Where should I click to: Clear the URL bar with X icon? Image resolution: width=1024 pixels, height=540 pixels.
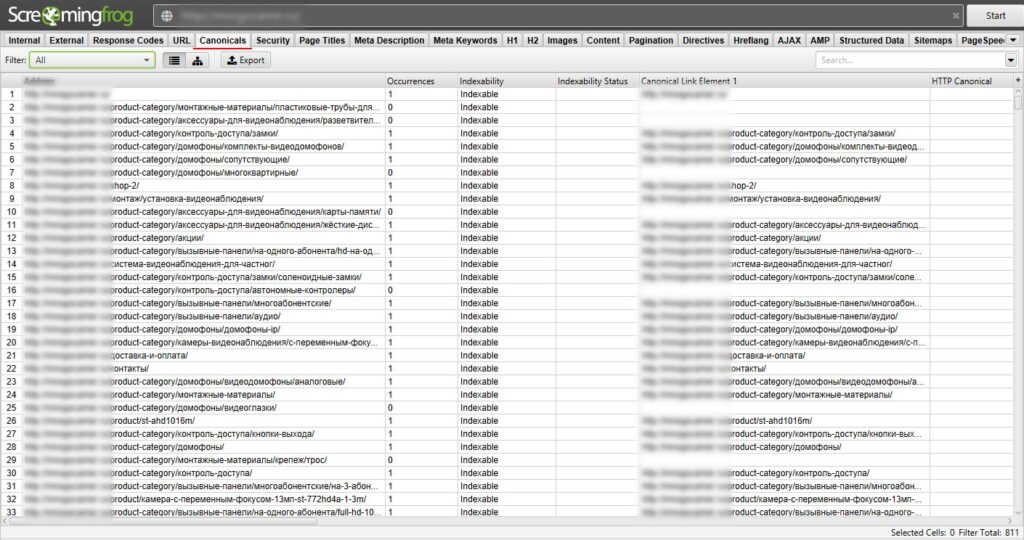click(955, 16)
